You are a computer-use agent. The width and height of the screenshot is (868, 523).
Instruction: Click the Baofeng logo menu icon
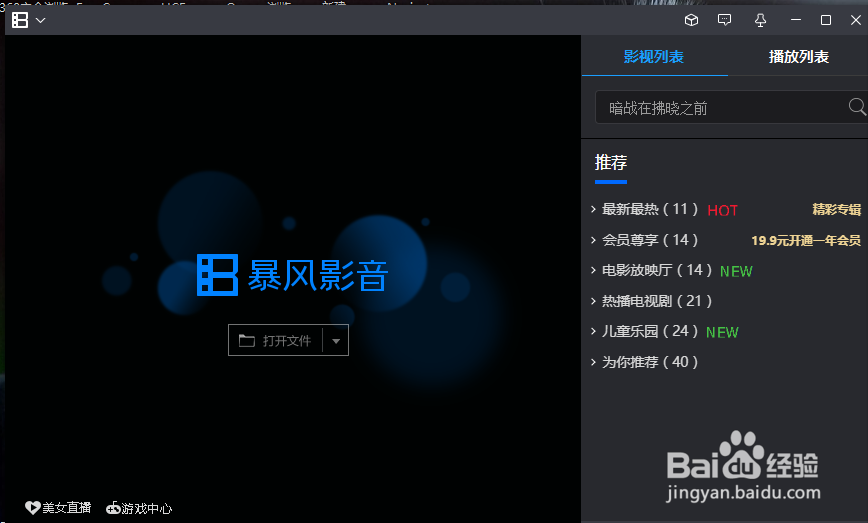point(20,20)
